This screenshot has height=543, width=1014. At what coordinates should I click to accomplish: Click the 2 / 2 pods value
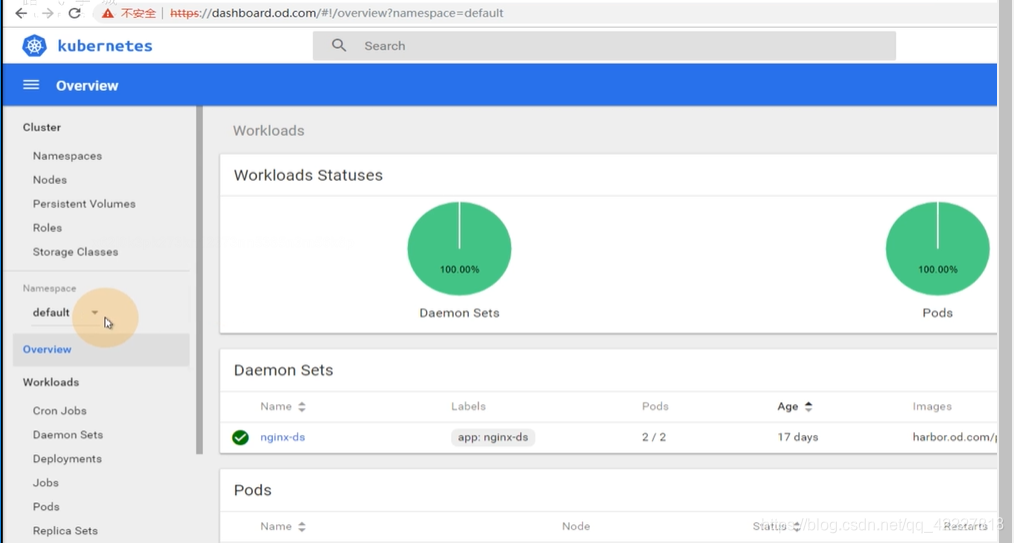[x=654, y=437]
